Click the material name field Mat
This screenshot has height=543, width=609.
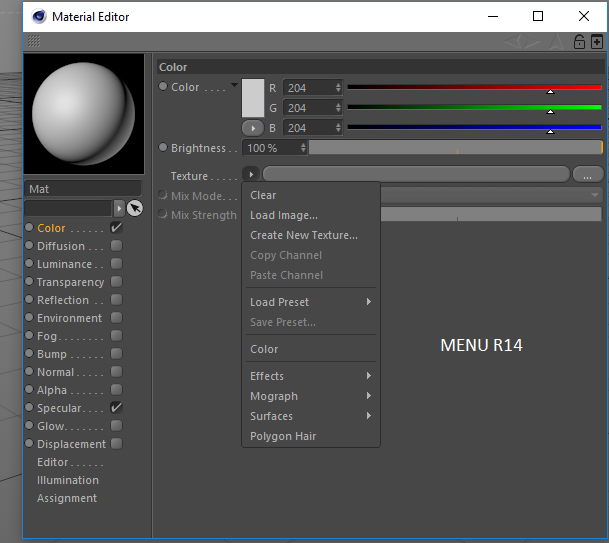point(83,189)
